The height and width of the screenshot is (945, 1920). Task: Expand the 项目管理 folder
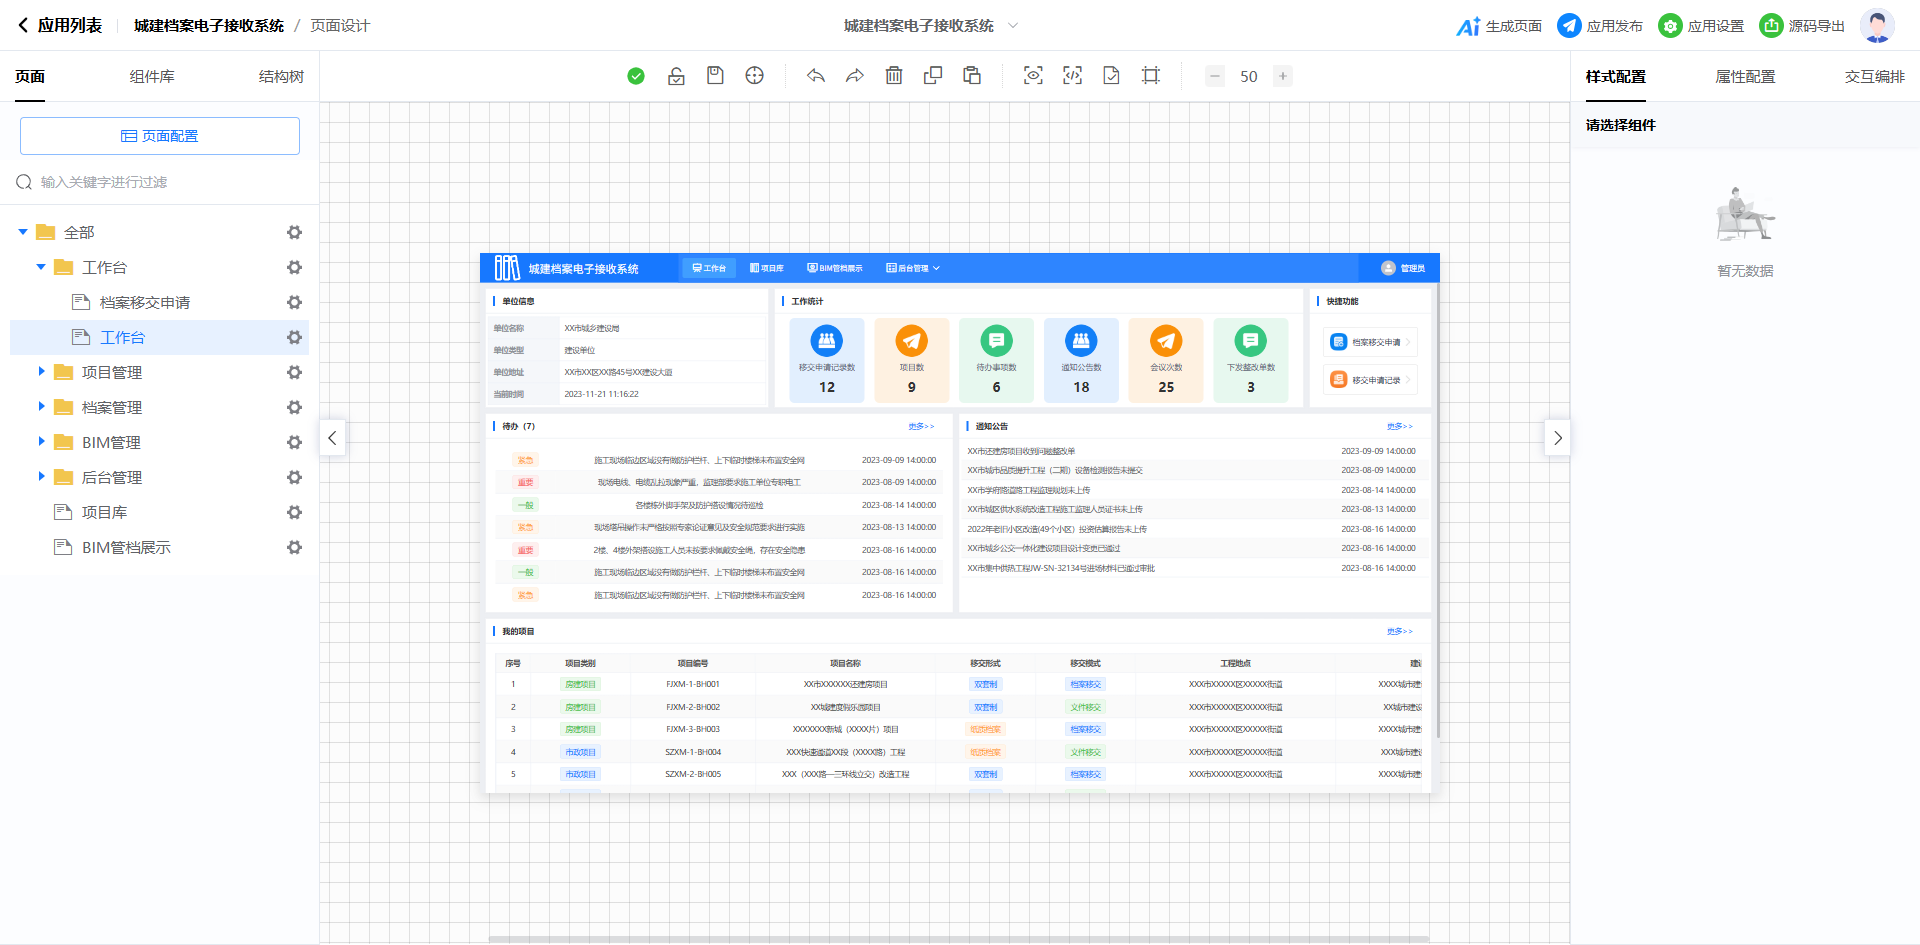(41, 372)
